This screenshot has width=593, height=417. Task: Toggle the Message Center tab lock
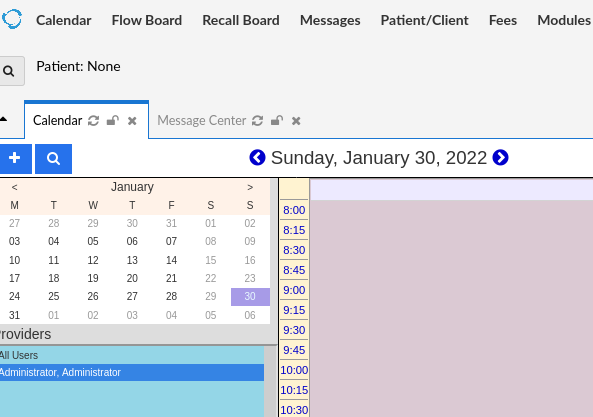click(x=277, y=121)
